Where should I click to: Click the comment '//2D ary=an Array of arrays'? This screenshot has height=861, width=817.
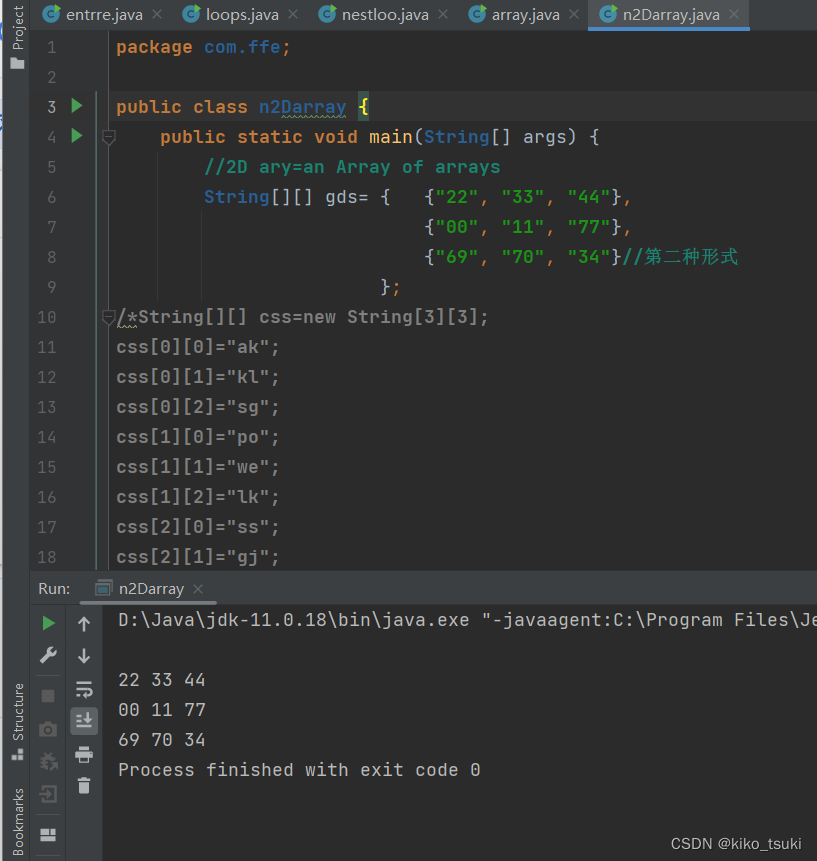click(x=352, y=167)
